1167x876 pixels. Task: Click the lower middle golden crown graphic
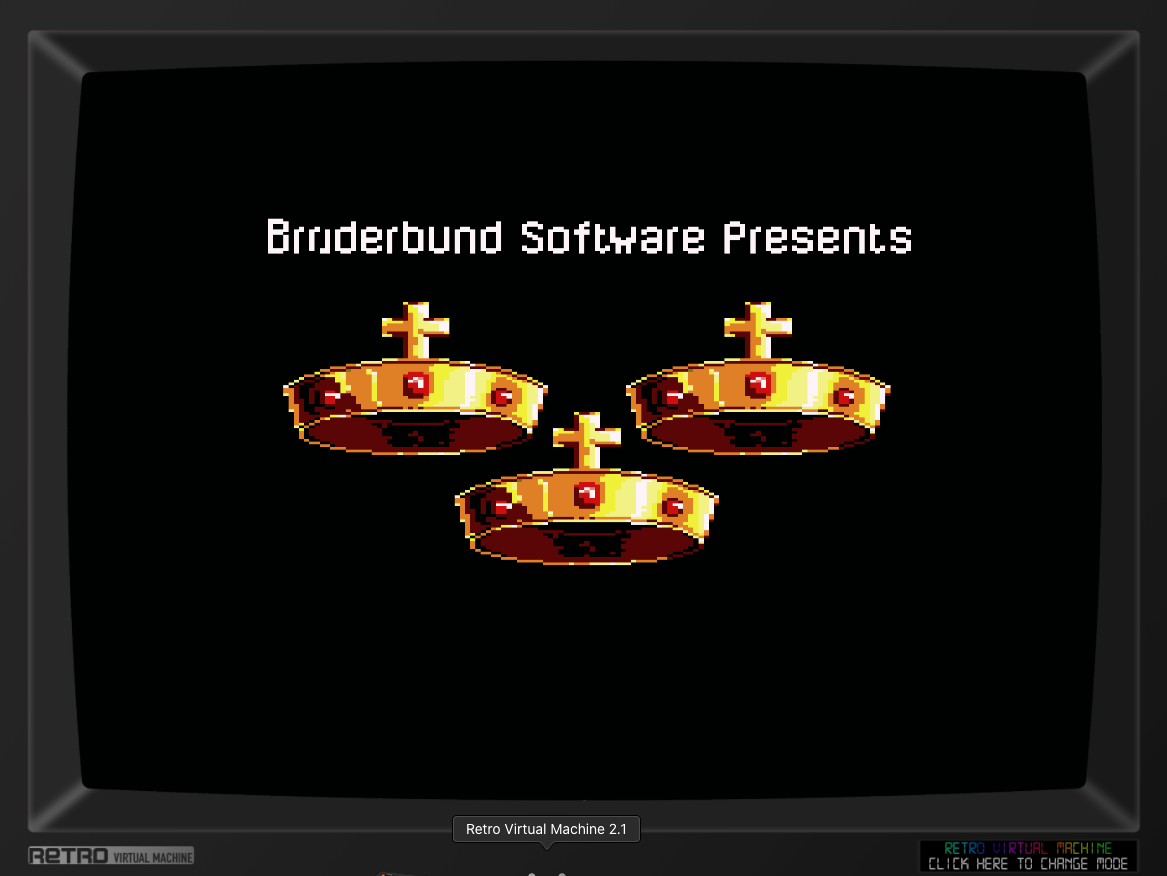click(586, 489)
